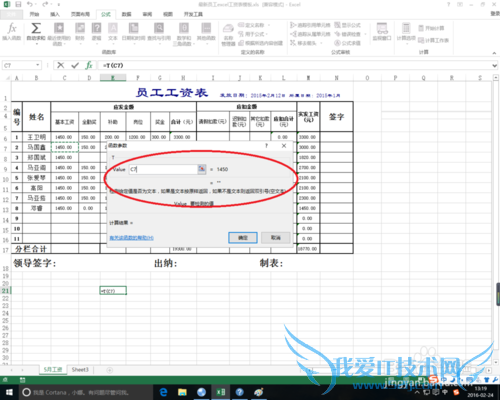Open Recently Used functions (最近使用的函数)
Viewport: 500px width, 400px height.
coord(59,33)
